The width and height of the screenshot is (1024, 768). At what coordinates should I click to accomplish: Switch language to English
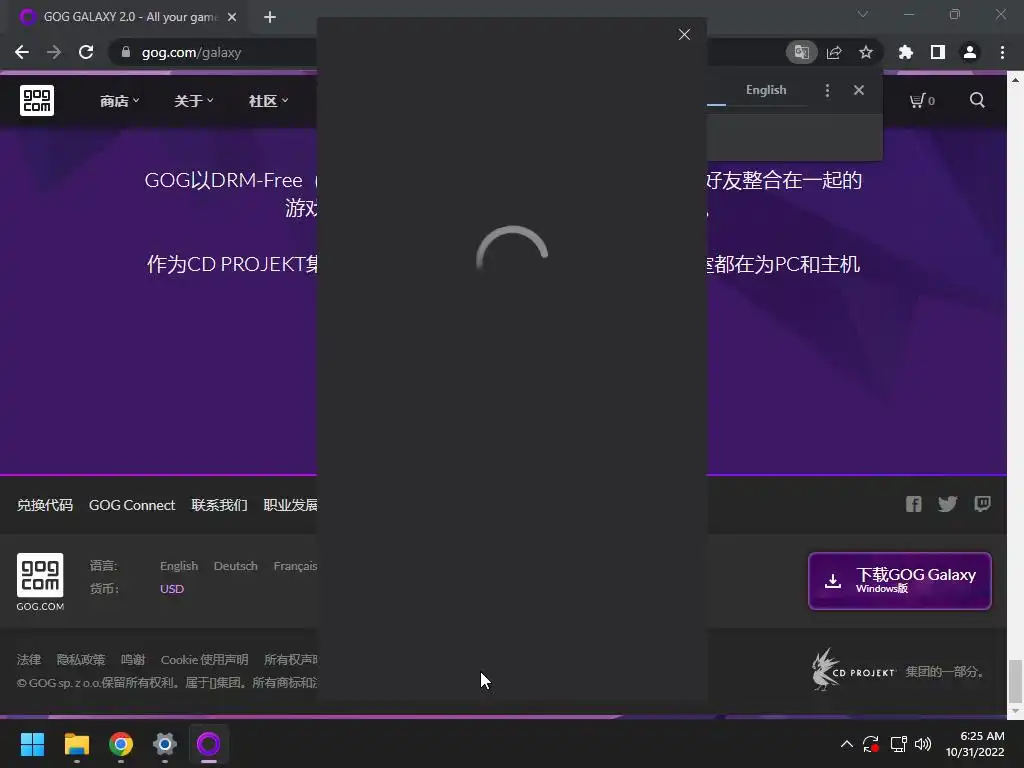[179, 566]
